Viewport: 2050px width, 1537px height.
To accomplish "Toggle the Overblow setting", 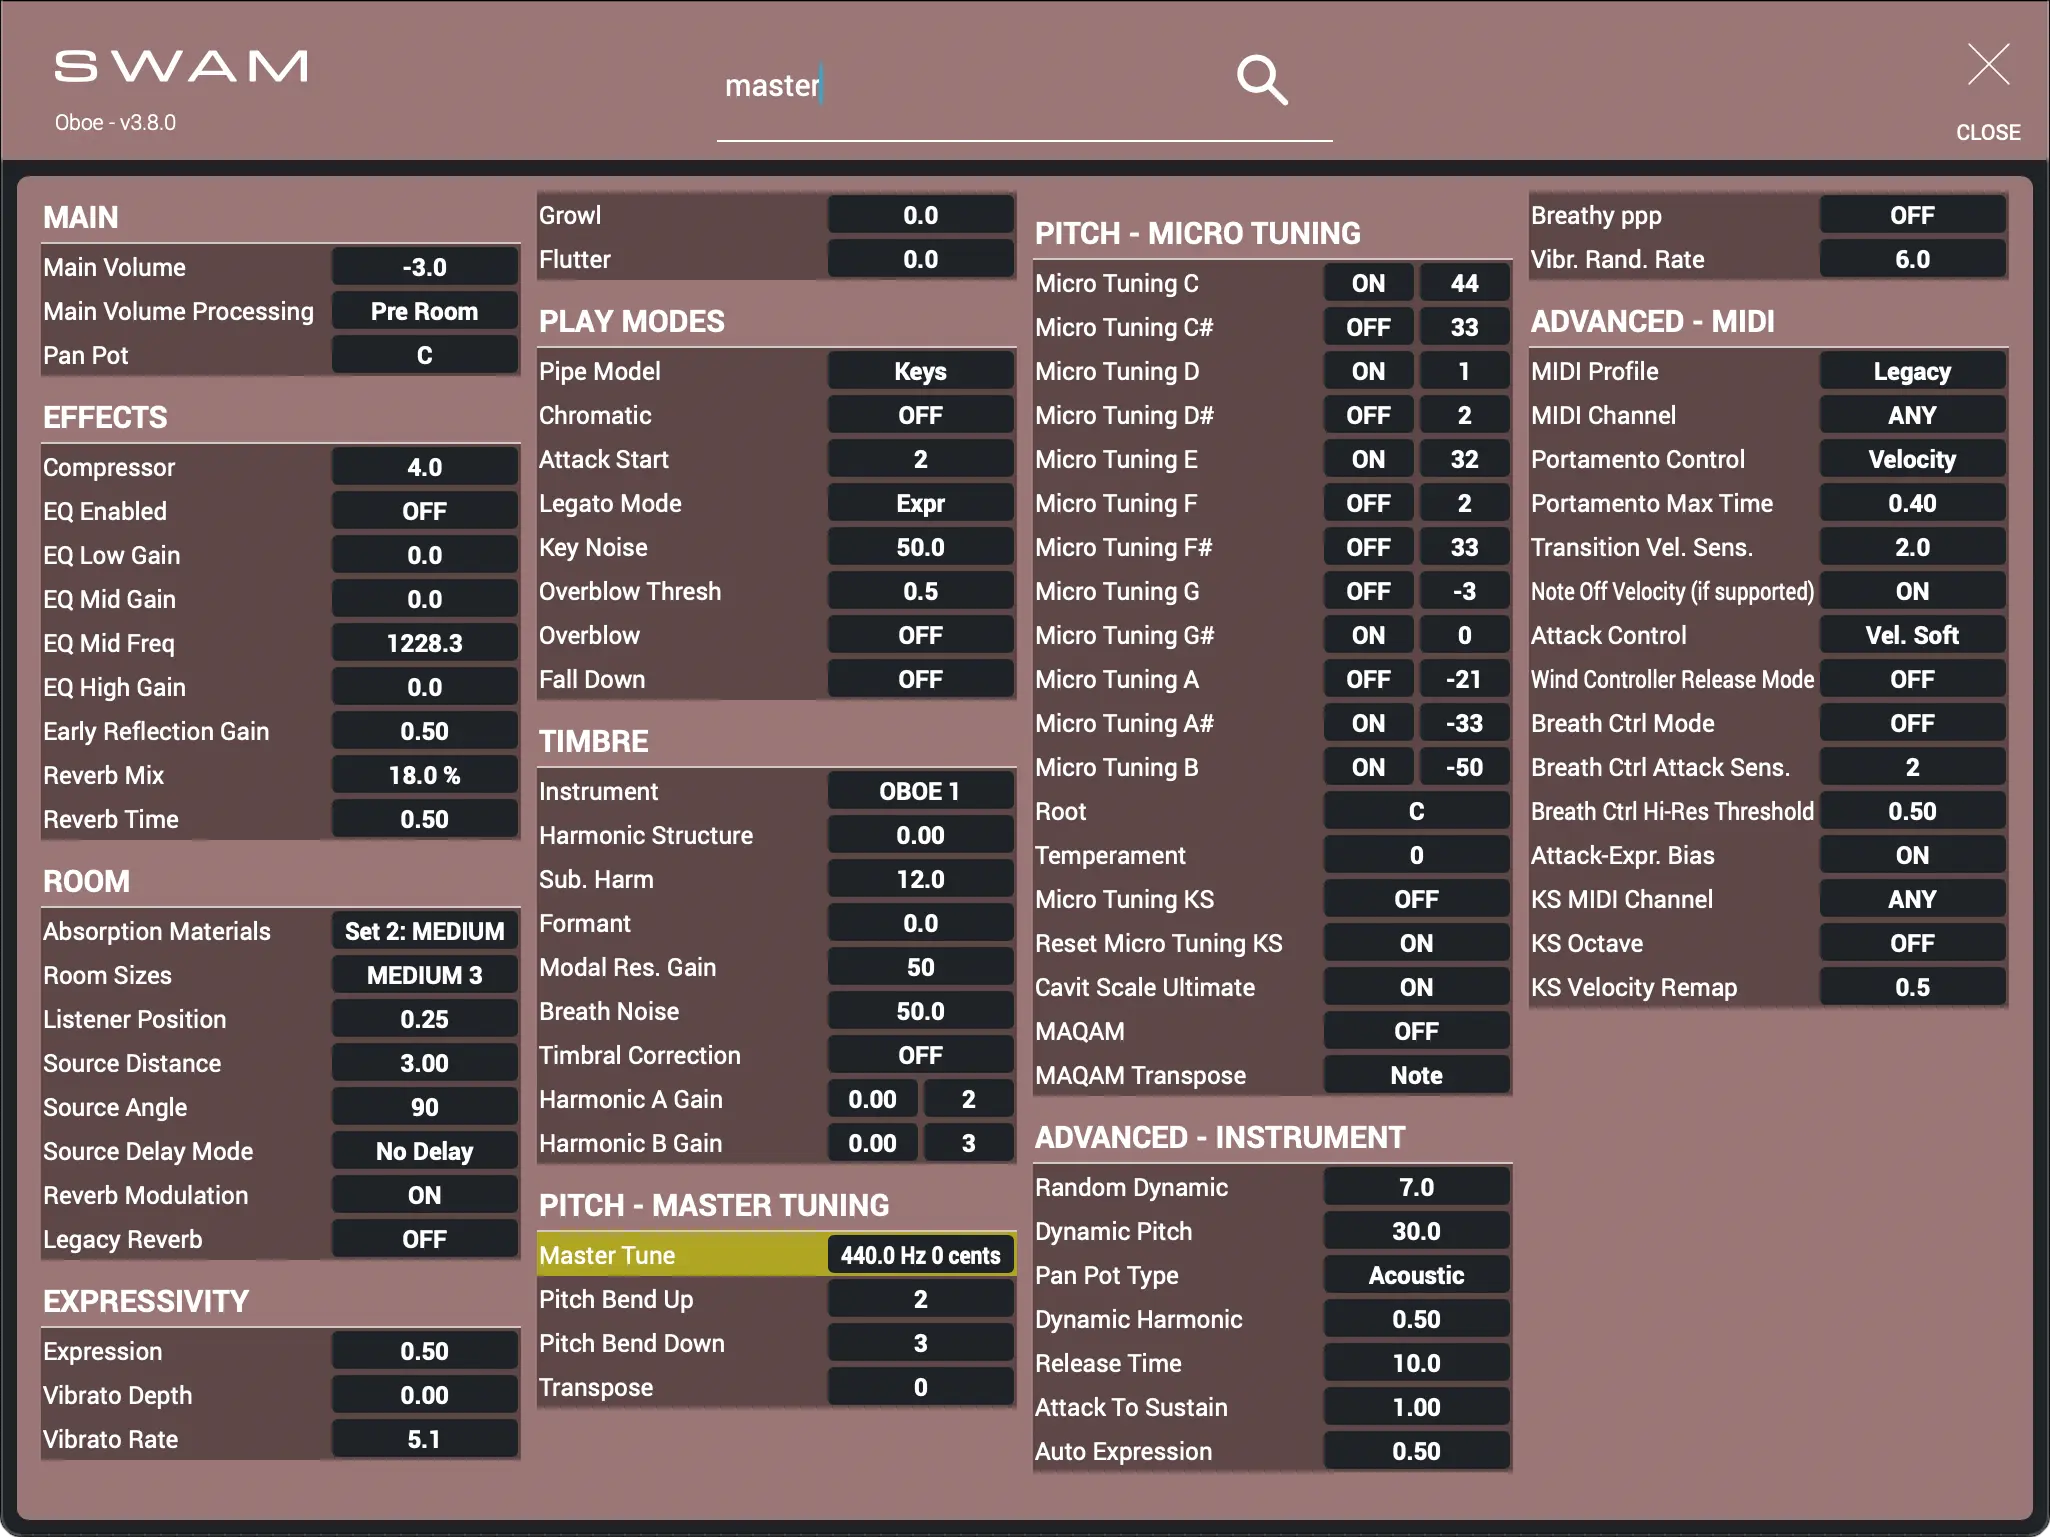I will click(x=920, y=635).
